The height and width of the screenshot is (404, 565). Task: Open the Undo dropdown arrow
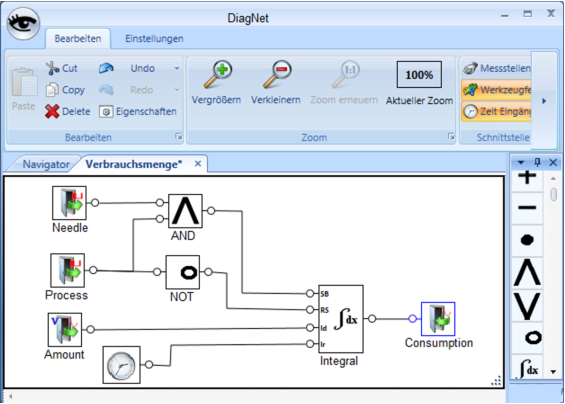[x=177, y=68]
